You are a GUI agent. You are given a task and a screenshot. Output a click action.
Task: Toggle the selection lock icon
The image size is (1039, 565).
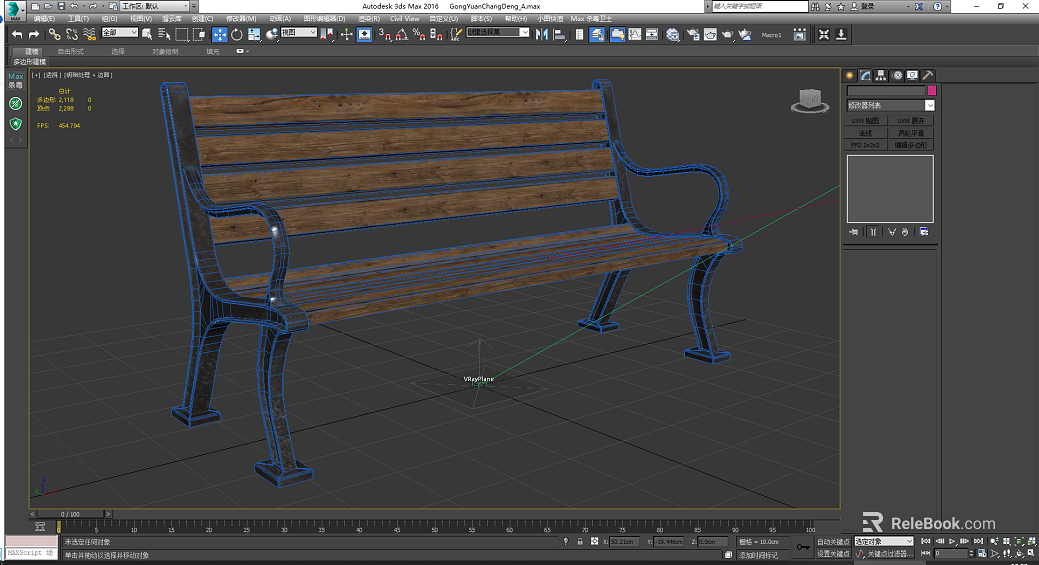coord(580,541)
